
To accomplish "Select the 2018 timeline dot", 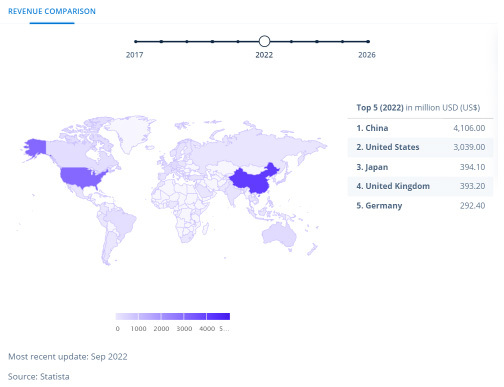I will point(161,42).
